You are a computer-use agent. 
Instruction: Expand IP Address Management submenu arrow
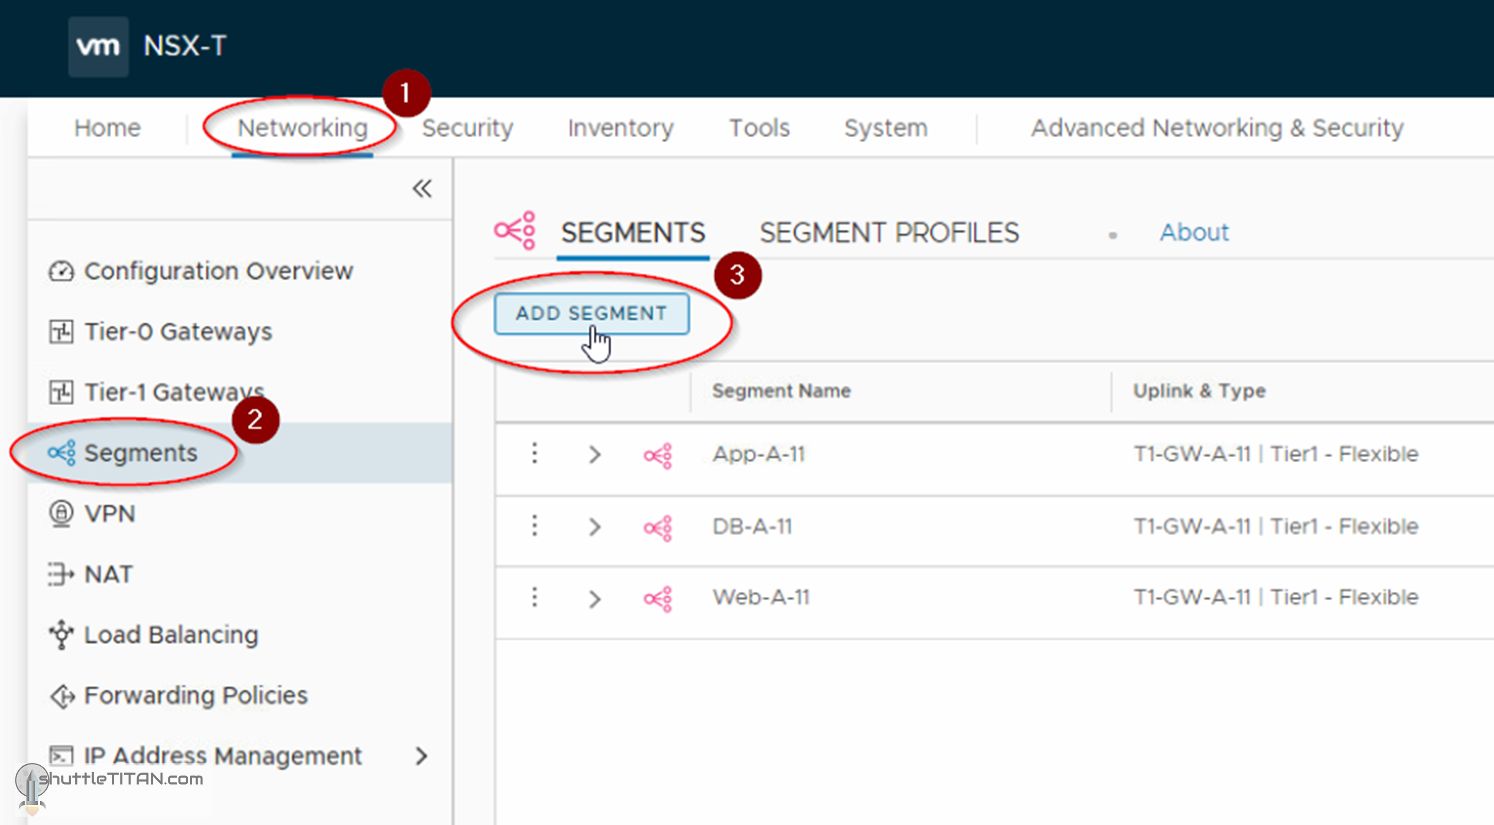coord(421,756)
